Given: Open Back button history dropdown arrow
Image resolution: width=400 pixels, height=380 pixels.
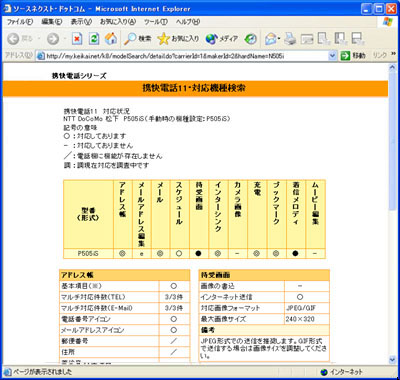Looking at the screenshot, I should [x=39, y=39].
